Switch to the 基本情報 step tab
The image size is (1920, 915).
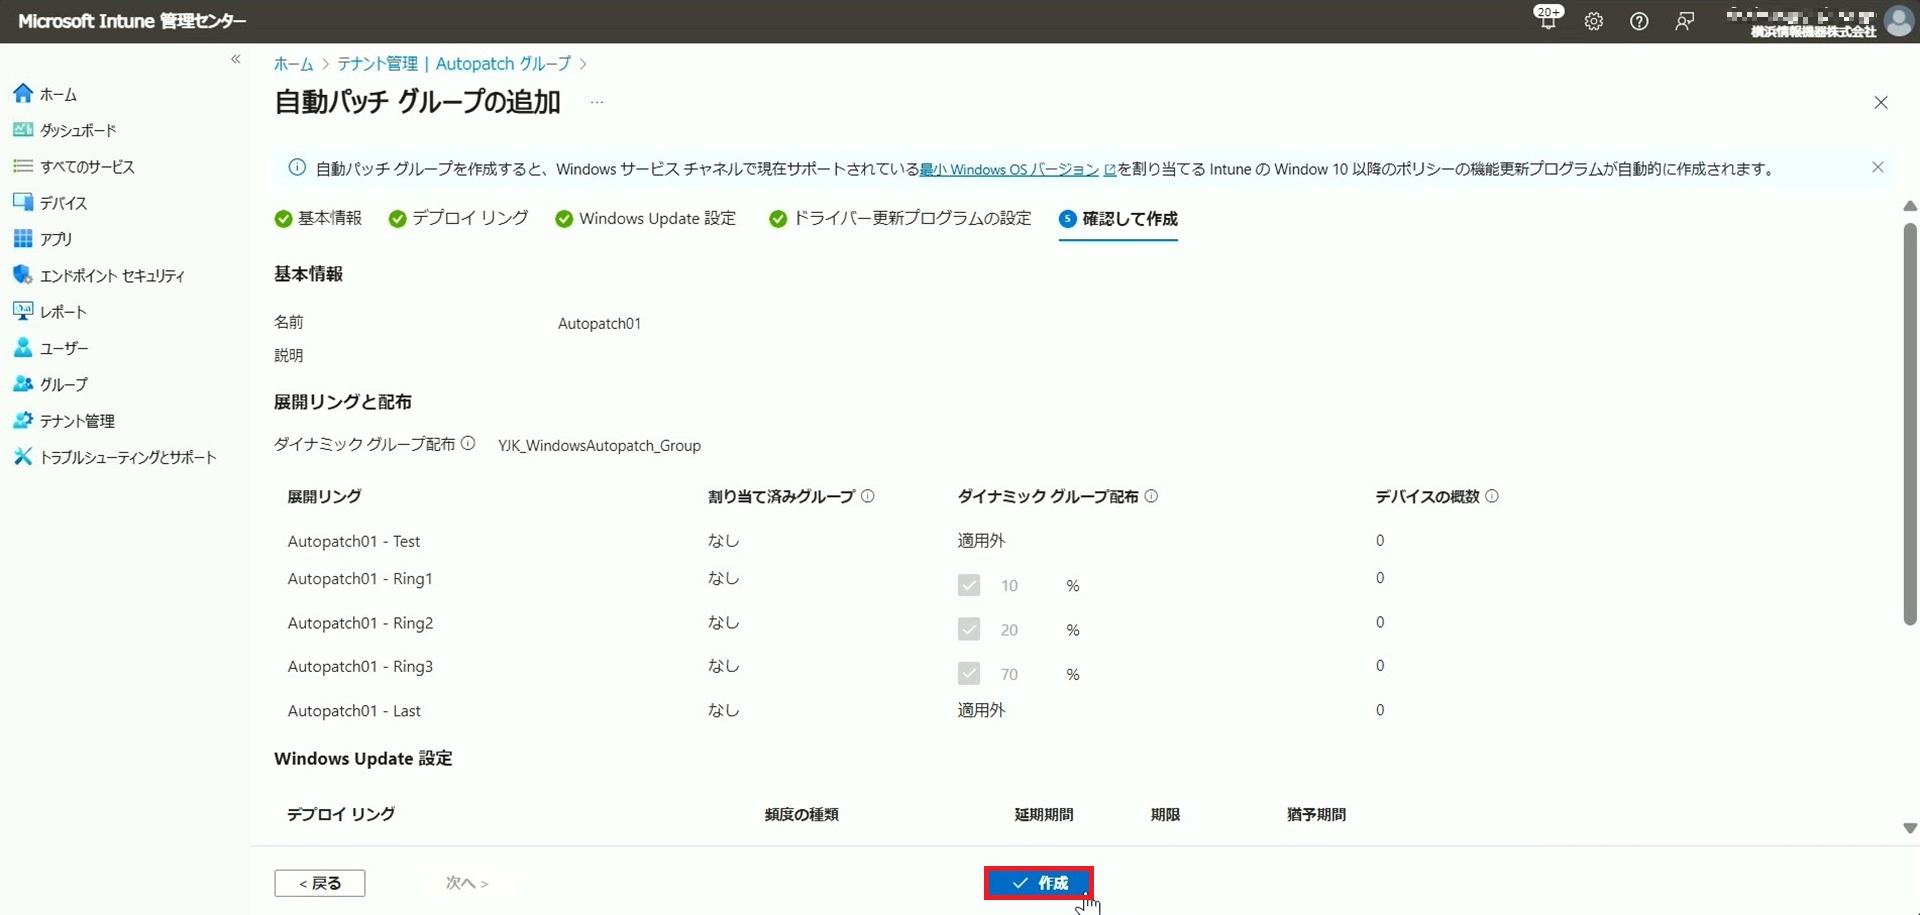(x=318, y=218)
